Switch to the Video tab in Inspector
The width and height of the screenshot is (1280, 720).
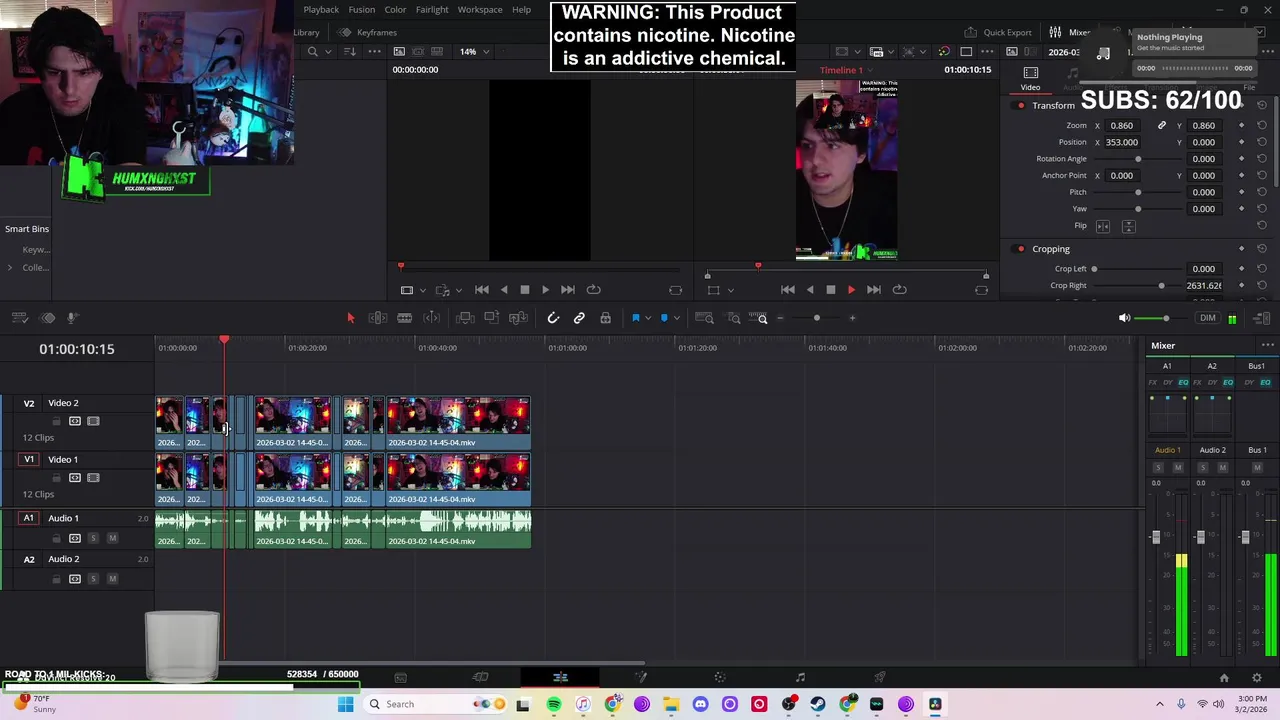point(1030,78)
